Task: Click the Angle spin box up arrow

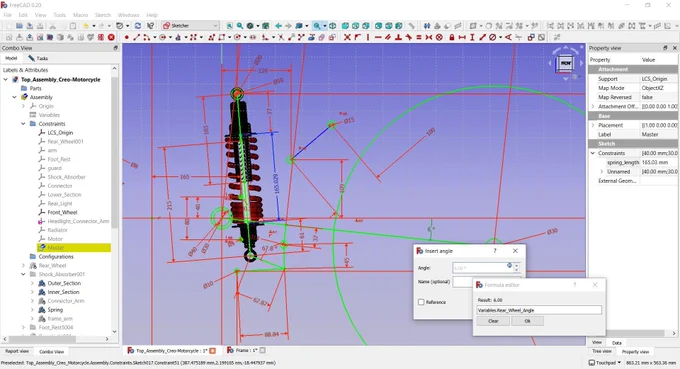Action: click(516, 265)
